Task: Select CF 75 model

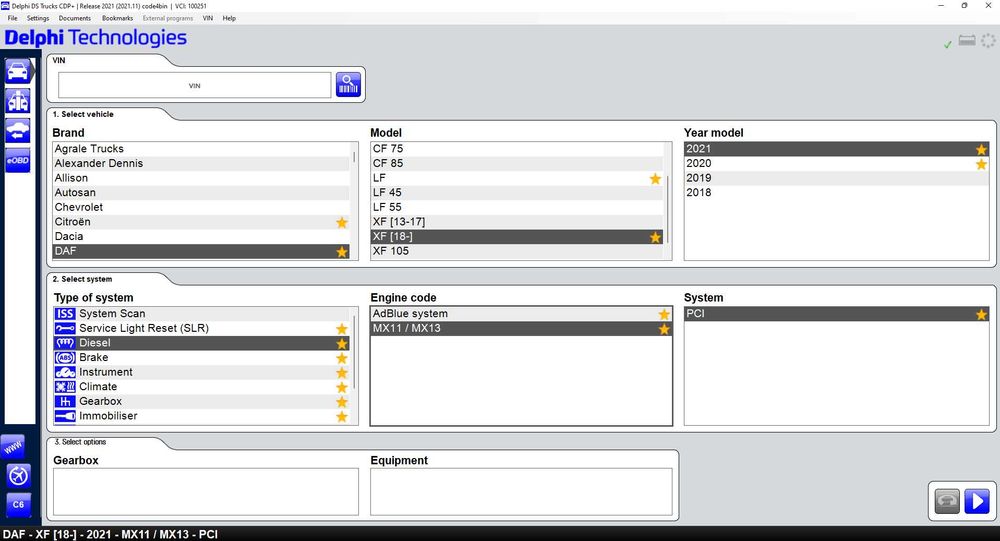Action: point(517,149)
